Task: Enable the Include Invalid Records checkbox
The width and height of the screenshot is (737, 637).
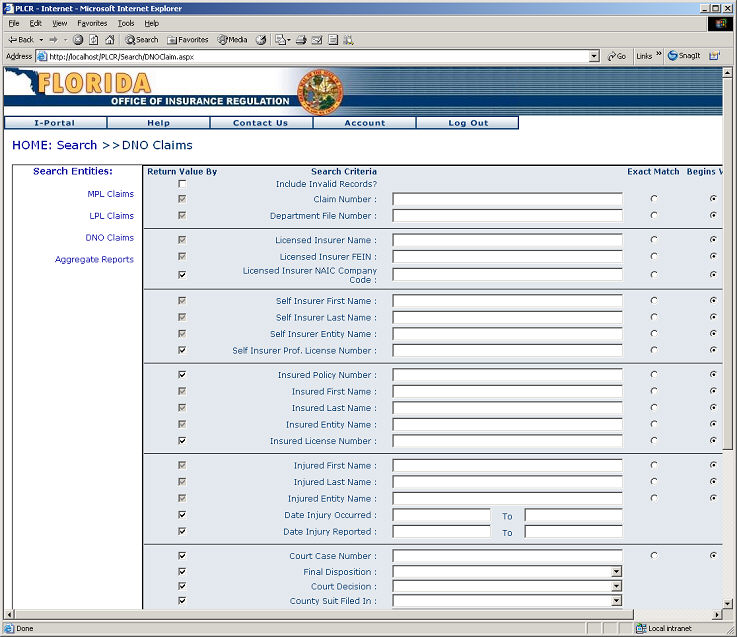Action: pyautogui.click(x=182, y=184)
